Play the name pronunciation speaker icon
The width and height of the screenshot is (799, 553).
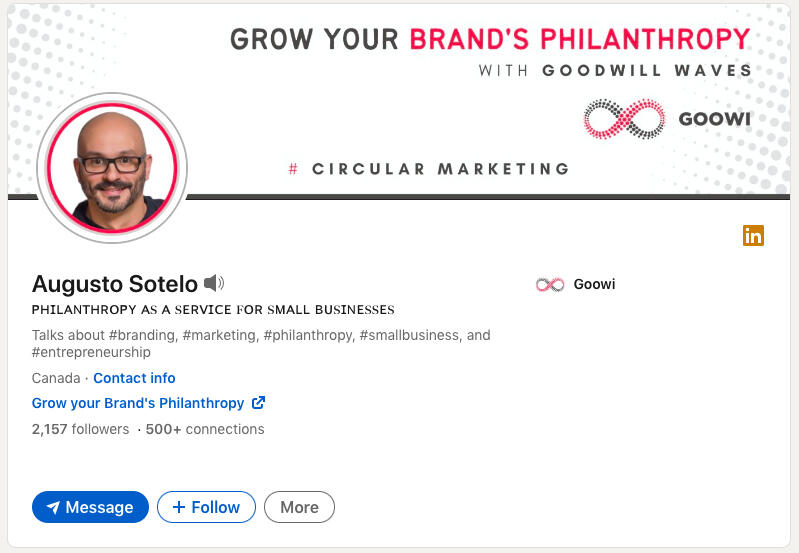214,284
